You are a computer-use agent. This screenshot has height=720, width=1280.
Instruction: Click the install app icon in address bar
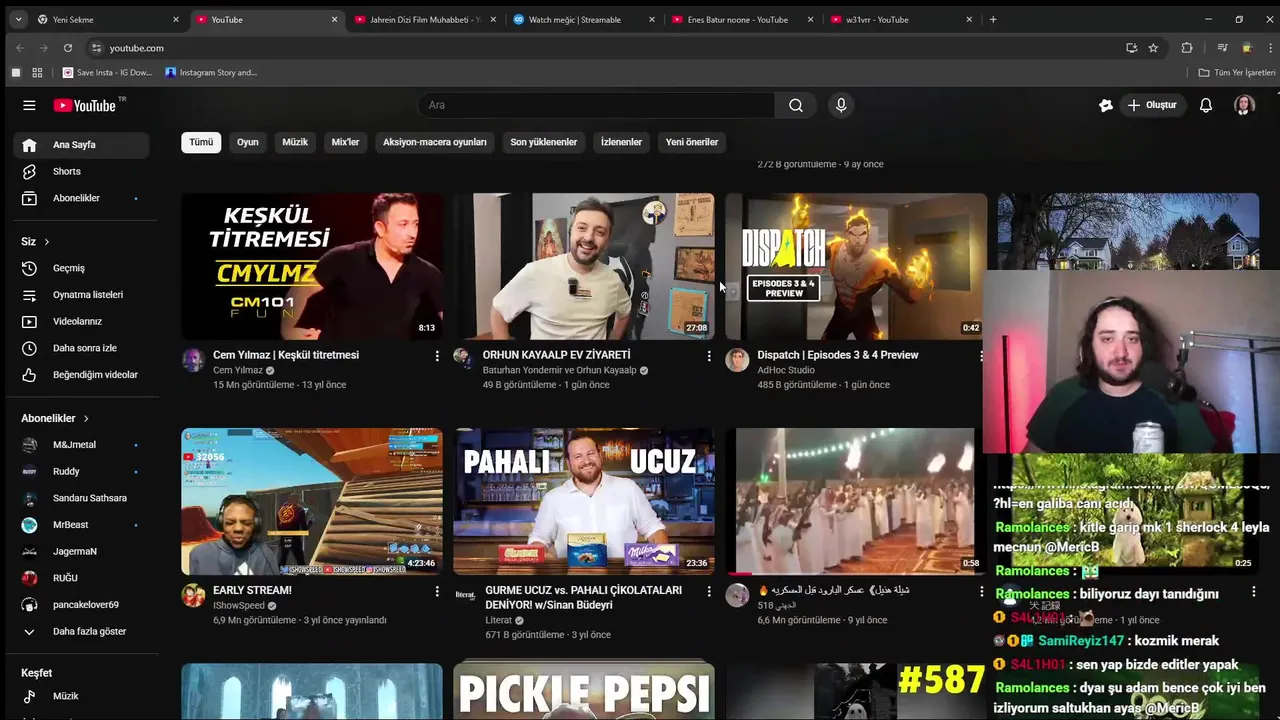tap(1131, 48)
